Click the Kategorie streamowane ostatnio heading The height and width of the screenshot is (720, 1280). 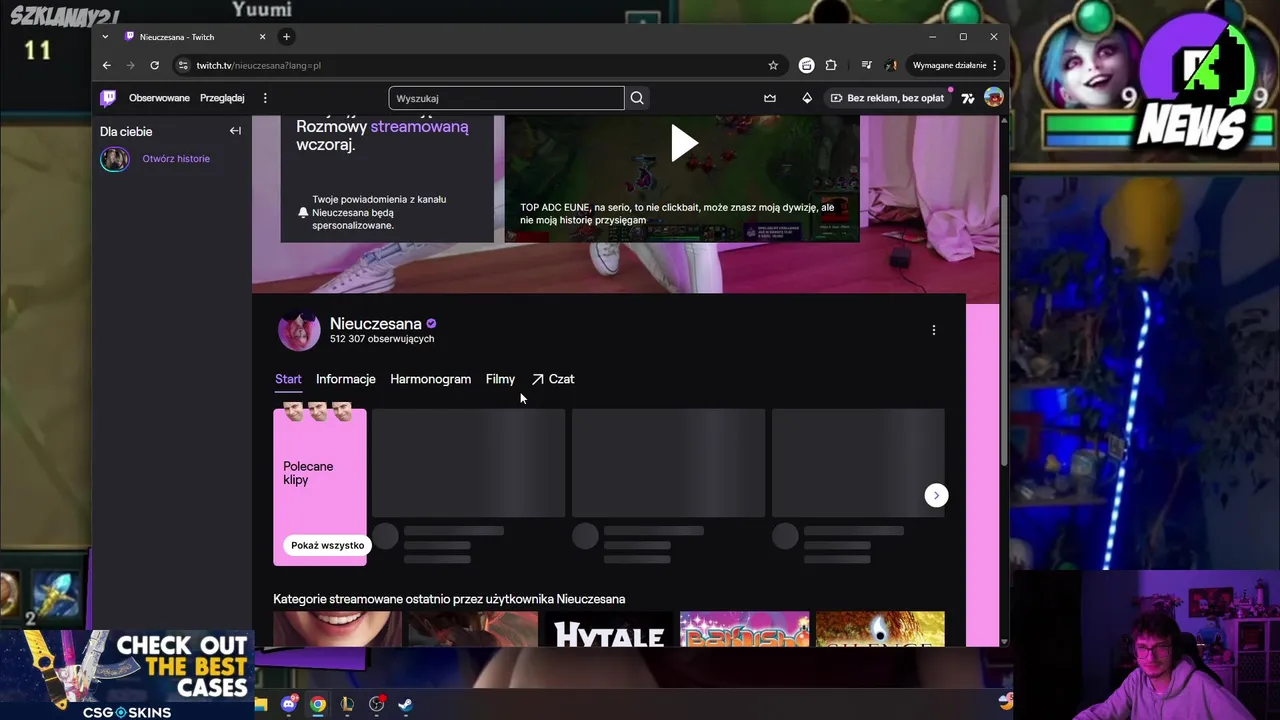click(449, 599)
